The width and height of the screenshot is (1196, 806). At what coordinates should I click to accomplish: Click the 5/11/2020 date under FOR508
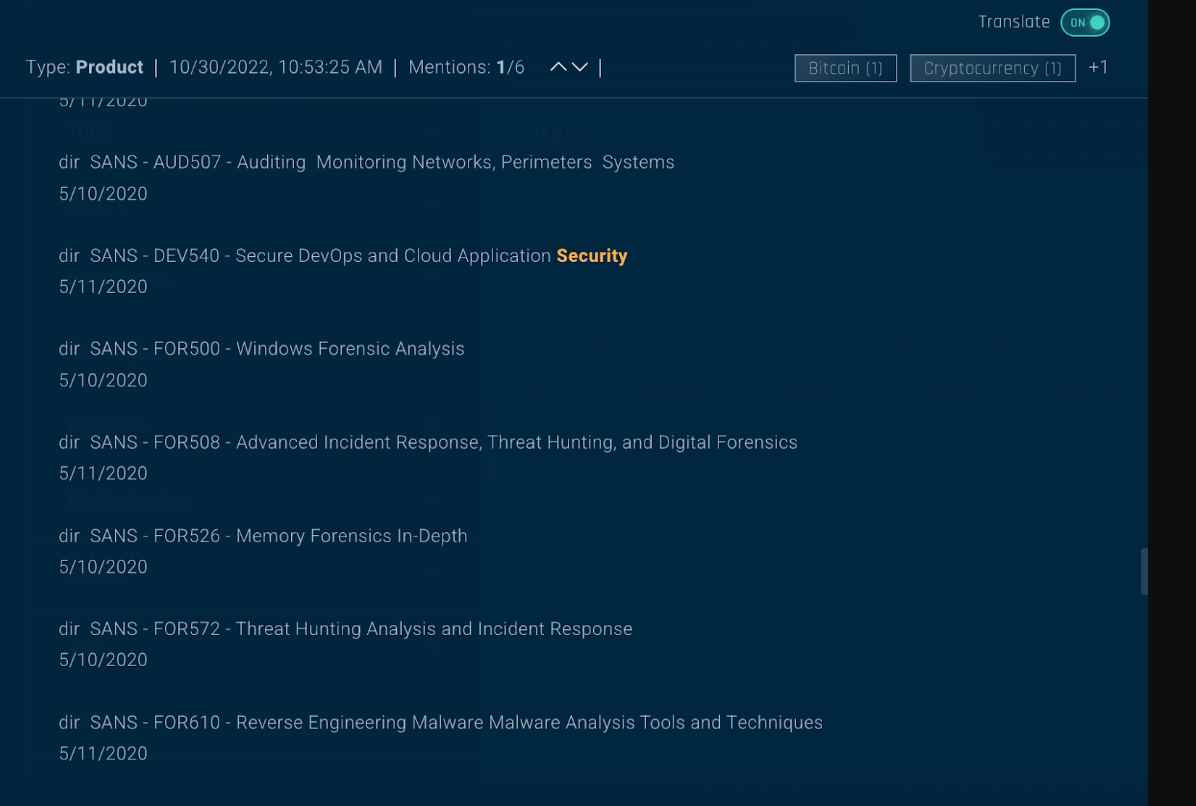point(103,474)
